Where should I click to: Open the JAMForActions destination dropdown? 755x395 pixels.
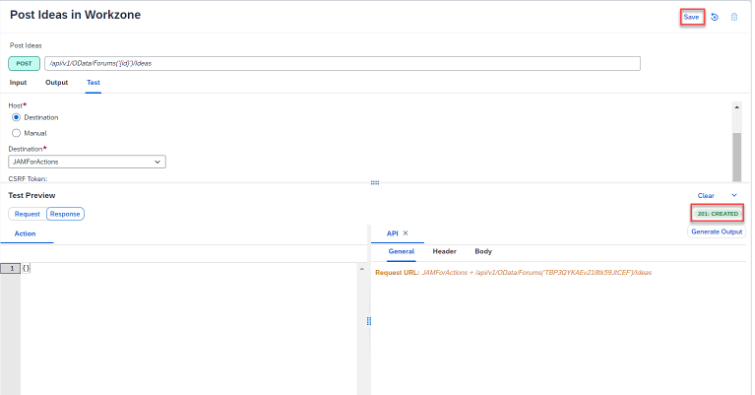[87, 162]
